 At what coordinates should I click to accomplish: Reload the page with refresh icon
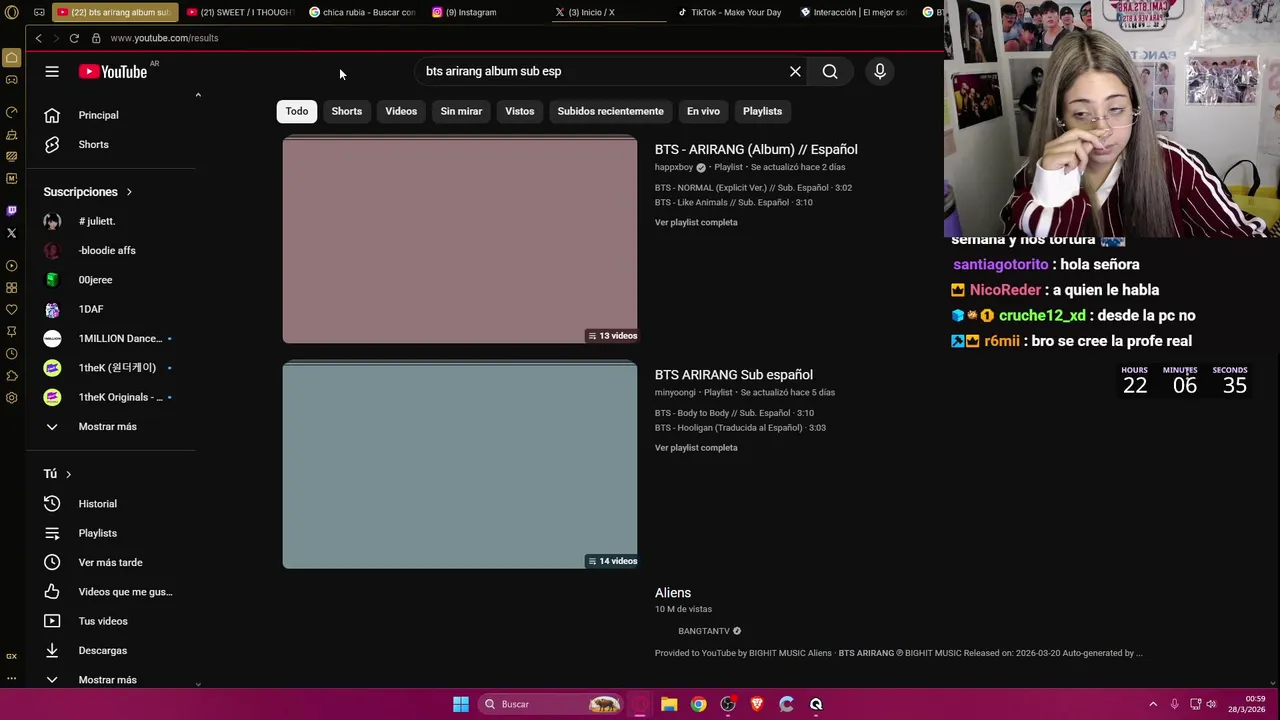click(74, 38)
